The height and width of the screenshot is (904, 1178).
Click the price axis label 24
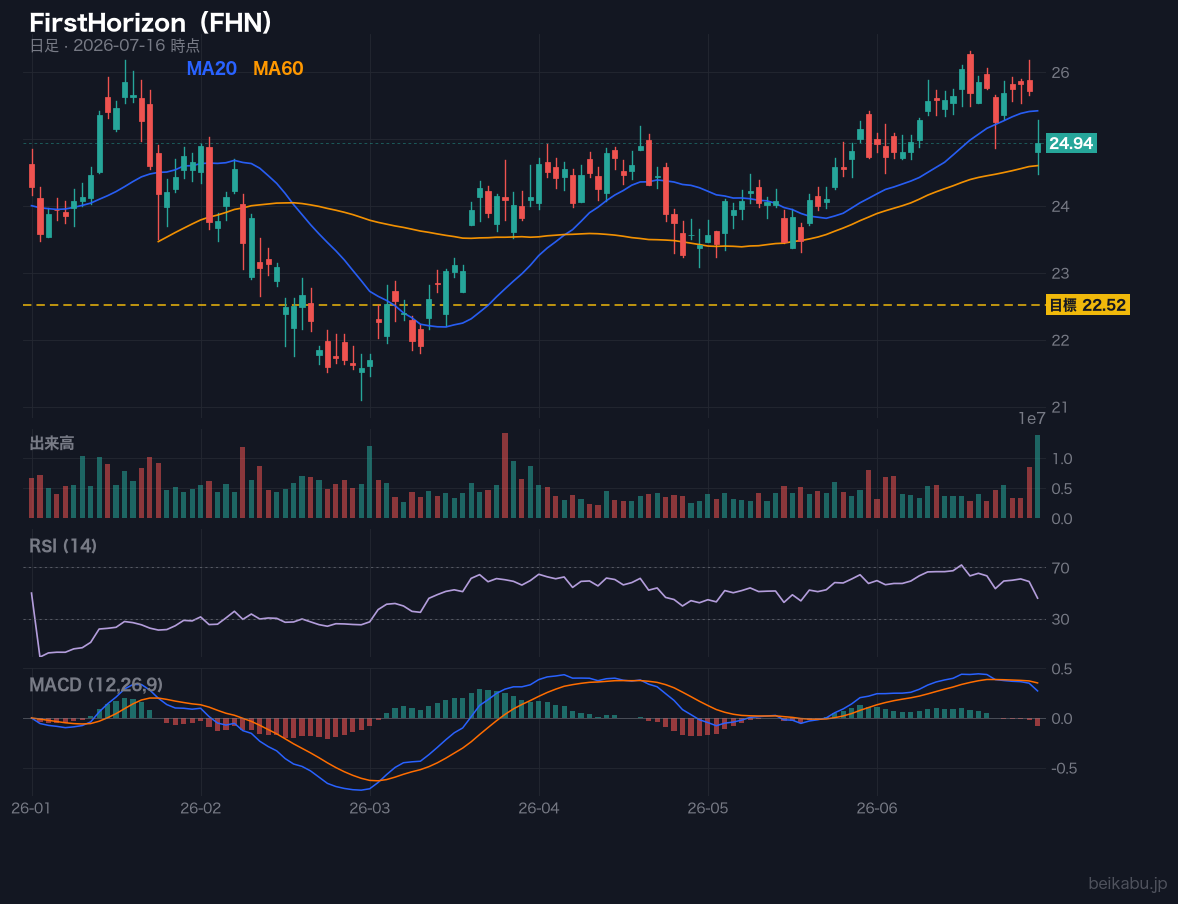click(x=1060, y=207)
